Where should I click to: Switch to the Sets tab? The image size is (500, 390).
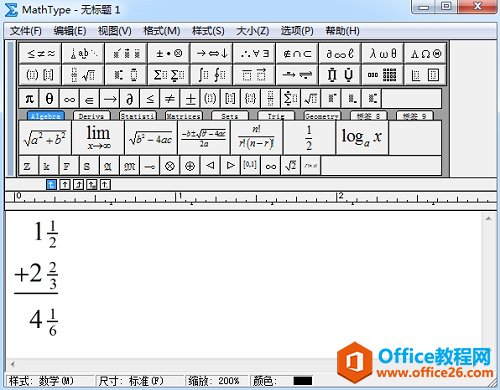coord(230,116)
